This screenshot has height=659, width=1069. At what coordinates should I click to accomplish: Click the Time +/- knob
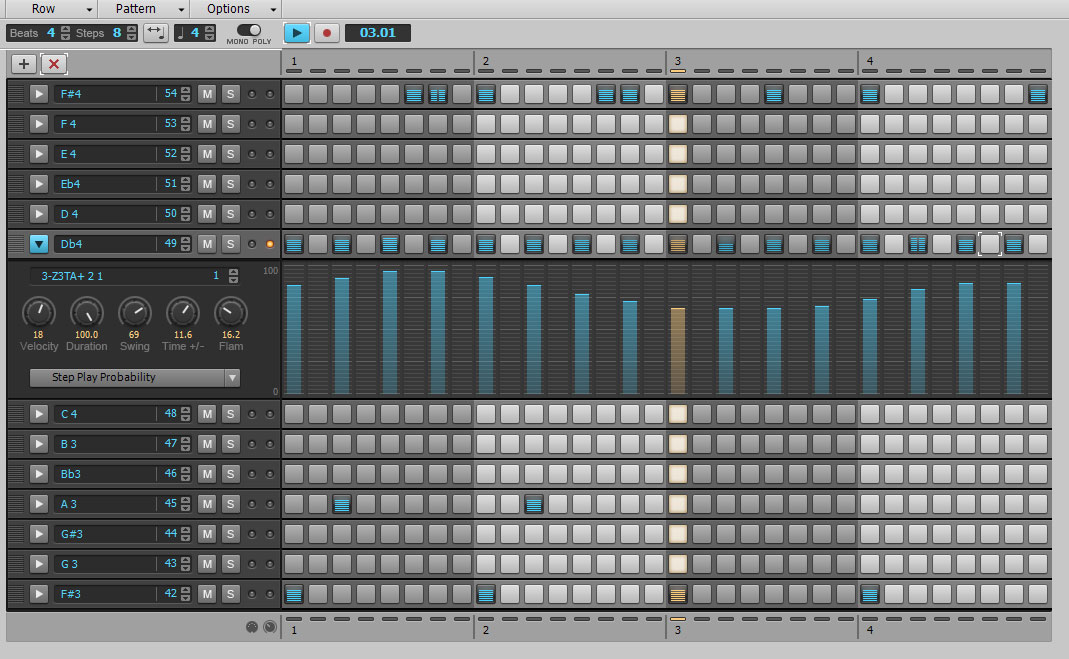(183, 313)
